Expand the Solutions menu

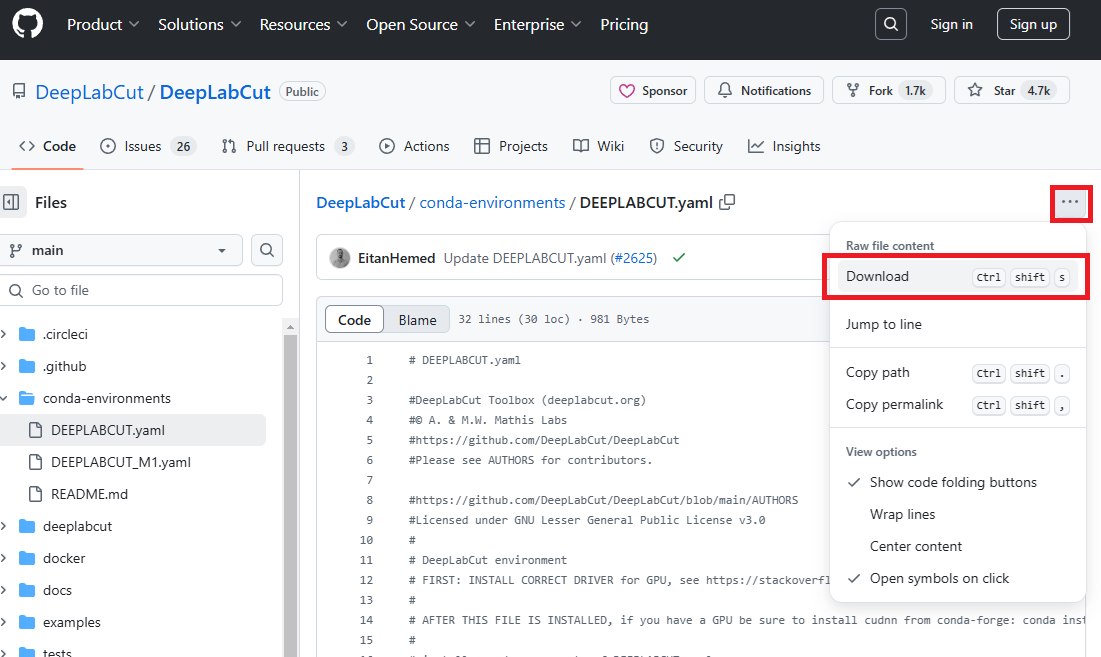(199, 25)
